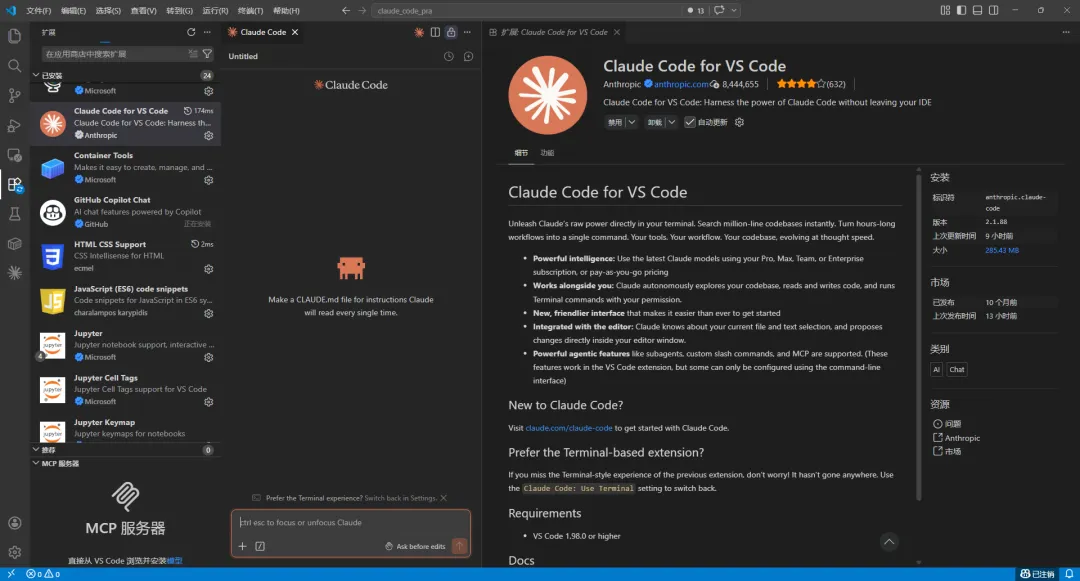Filter extensions with funnel icon
The image size is (1080, 581).
(x=207, y=54)
